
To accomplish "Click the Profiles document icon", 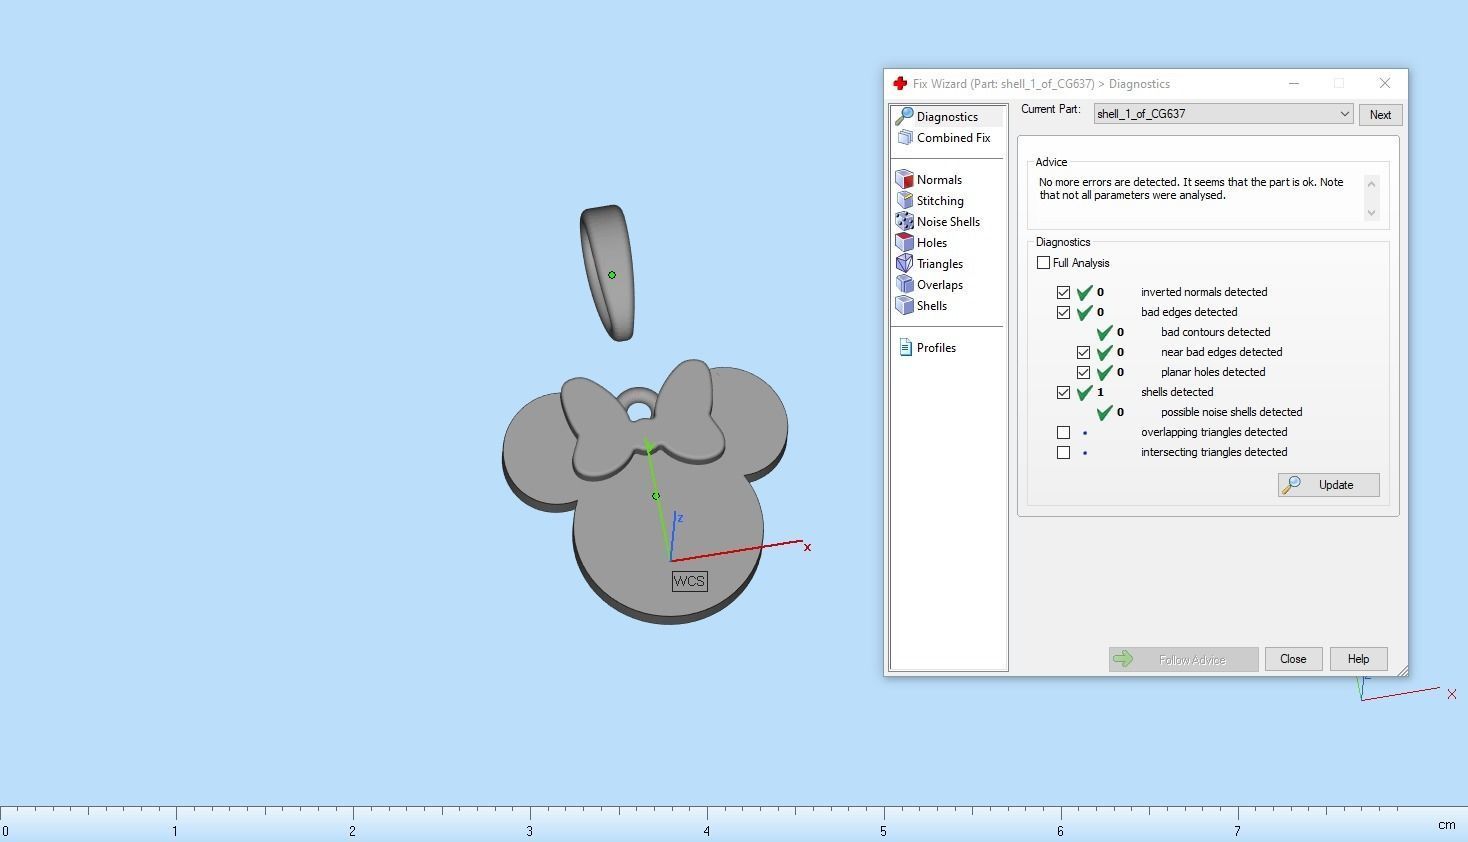I will [x=905, y=348].
